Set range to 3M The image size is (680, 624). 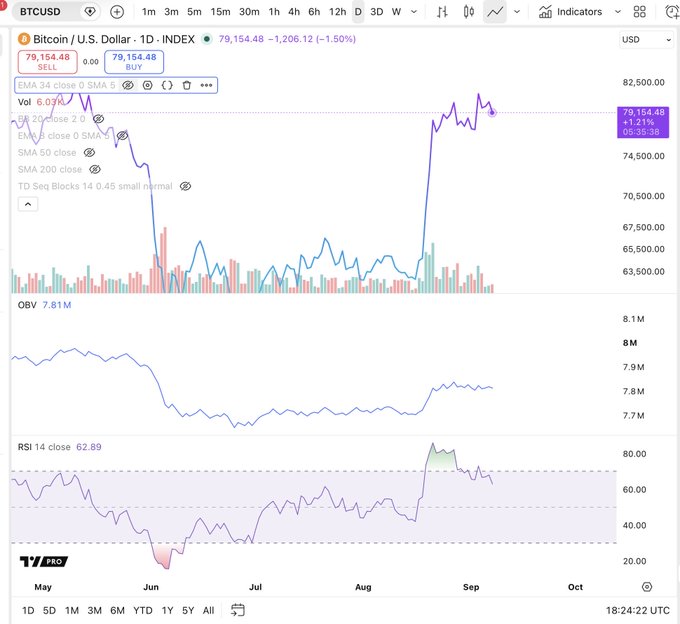point(95,611)
